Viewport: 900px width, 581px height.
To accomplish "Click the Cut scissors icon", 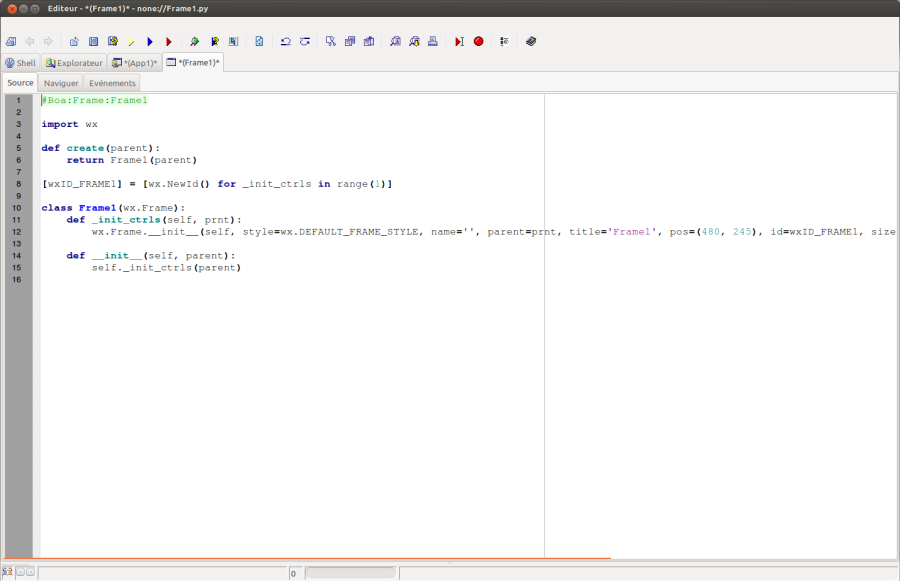I will click(x=331, y=42).
